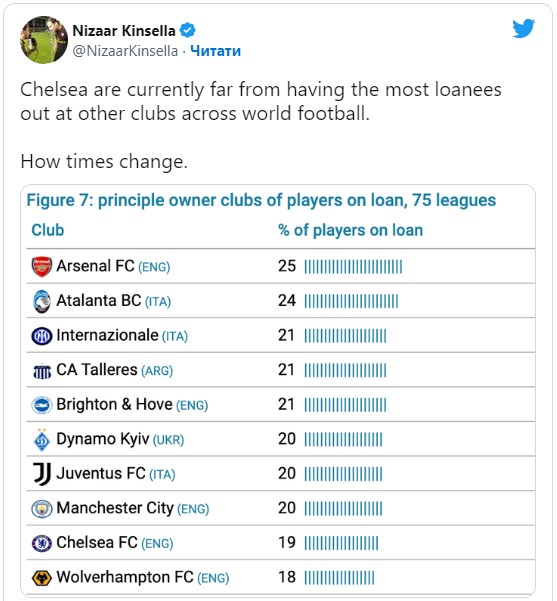Click the CA Talleres crest
The image size is (557, 601).
click(x=42, y=371)
